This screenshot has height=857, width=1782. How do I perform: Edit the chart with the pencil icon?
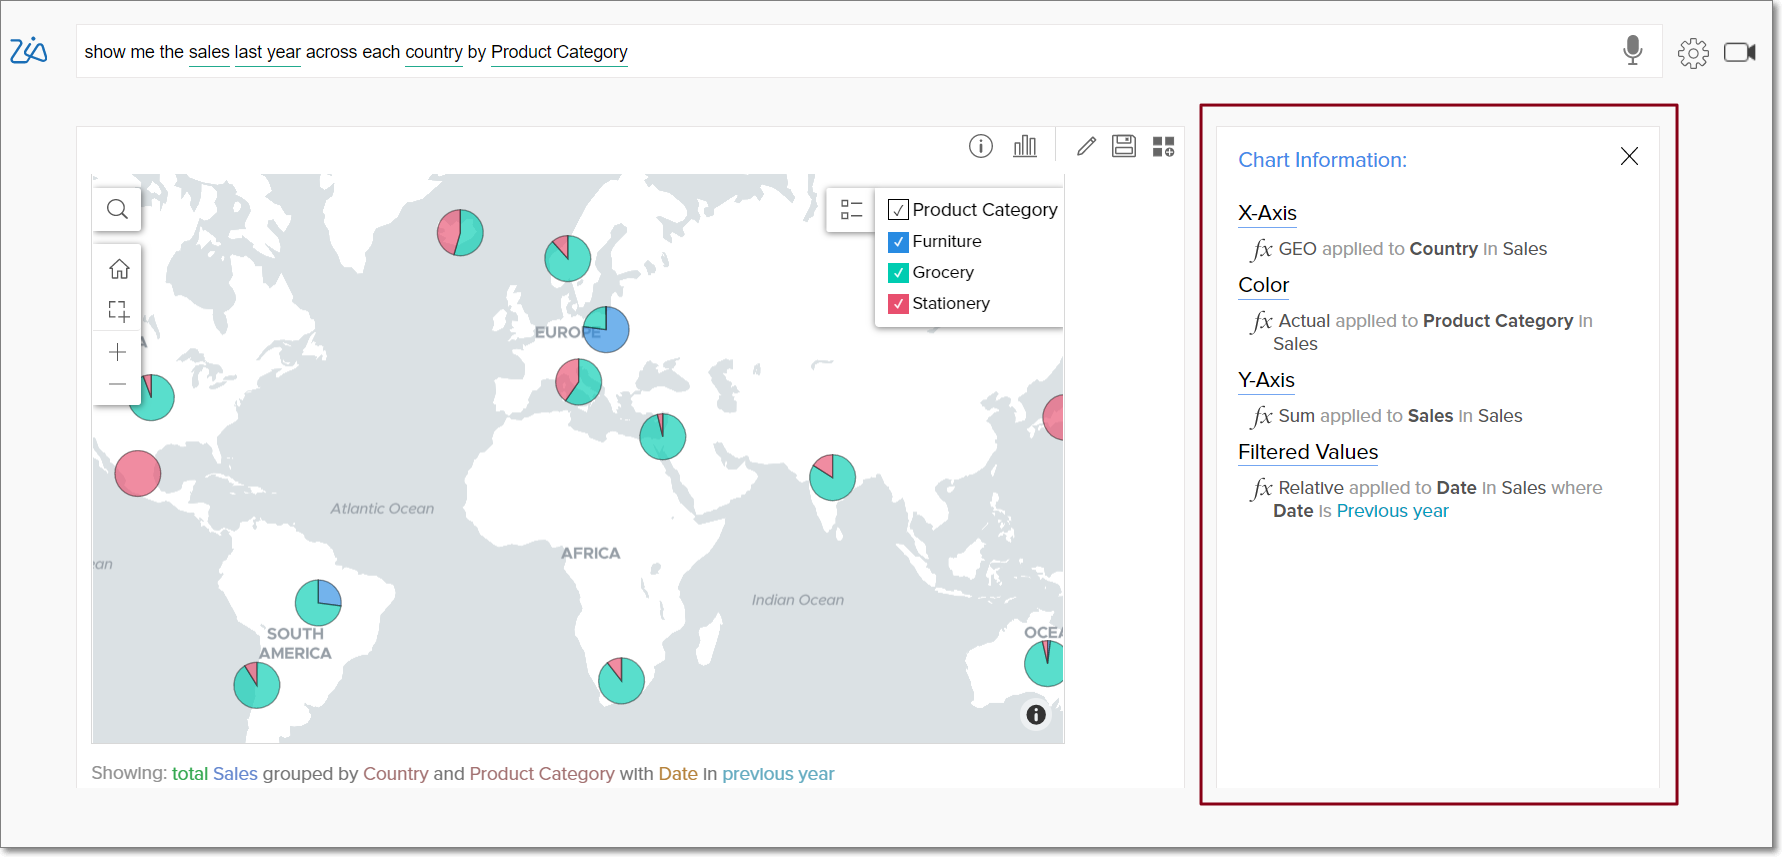[1086, 147]
